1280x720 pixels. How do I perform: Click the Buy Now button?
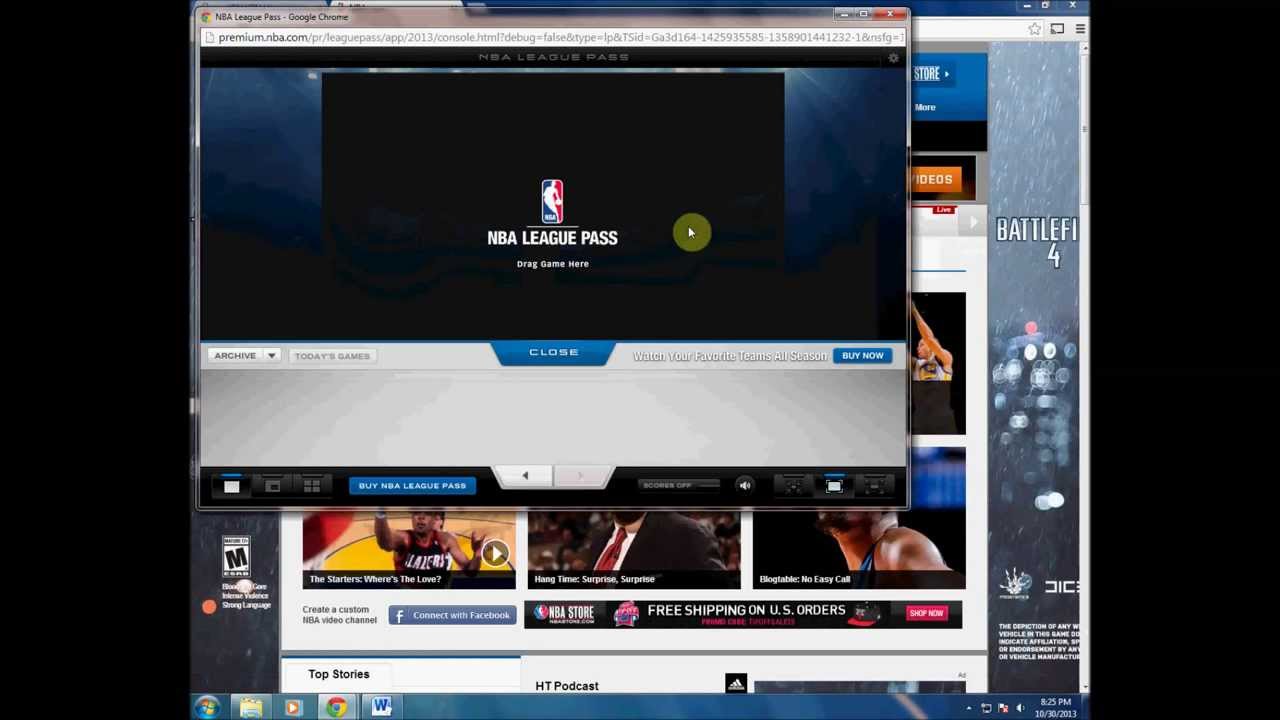(x=862, y=356)
